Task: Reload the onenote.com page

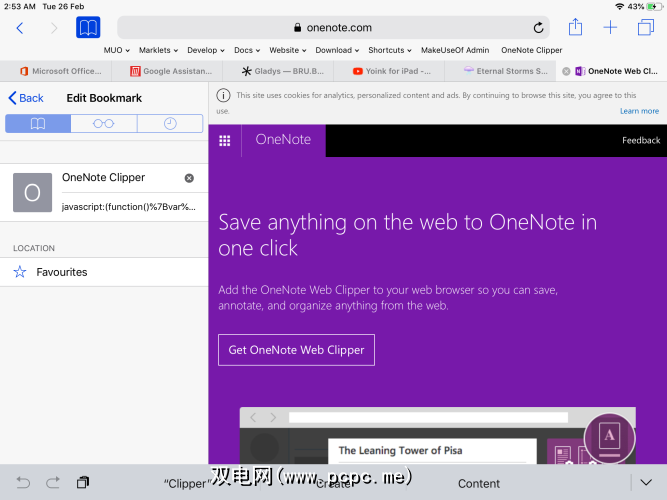Action: coord(538,28)
